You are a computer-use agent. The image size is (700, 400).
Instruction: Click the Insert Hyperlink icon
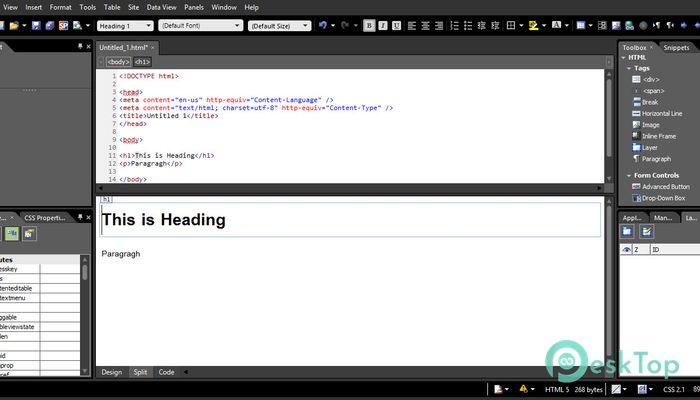[x=629, y=26]
